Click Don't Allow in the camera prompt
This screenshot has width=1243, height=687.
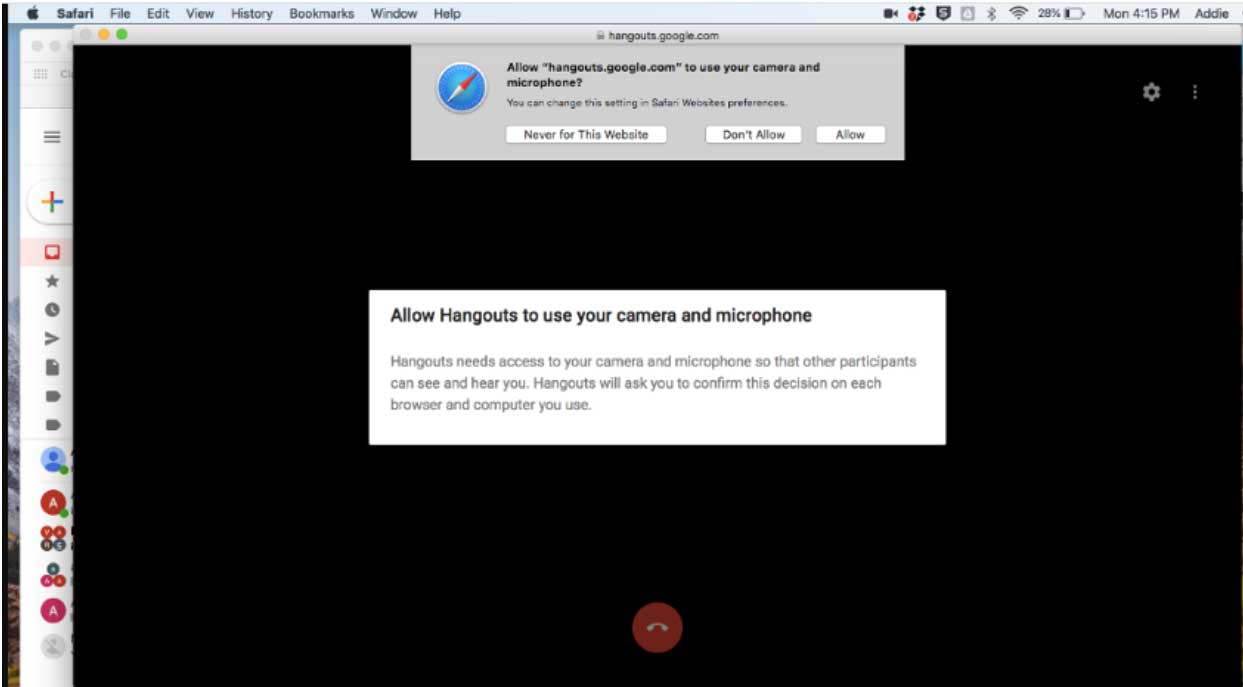tap(753, 134)
